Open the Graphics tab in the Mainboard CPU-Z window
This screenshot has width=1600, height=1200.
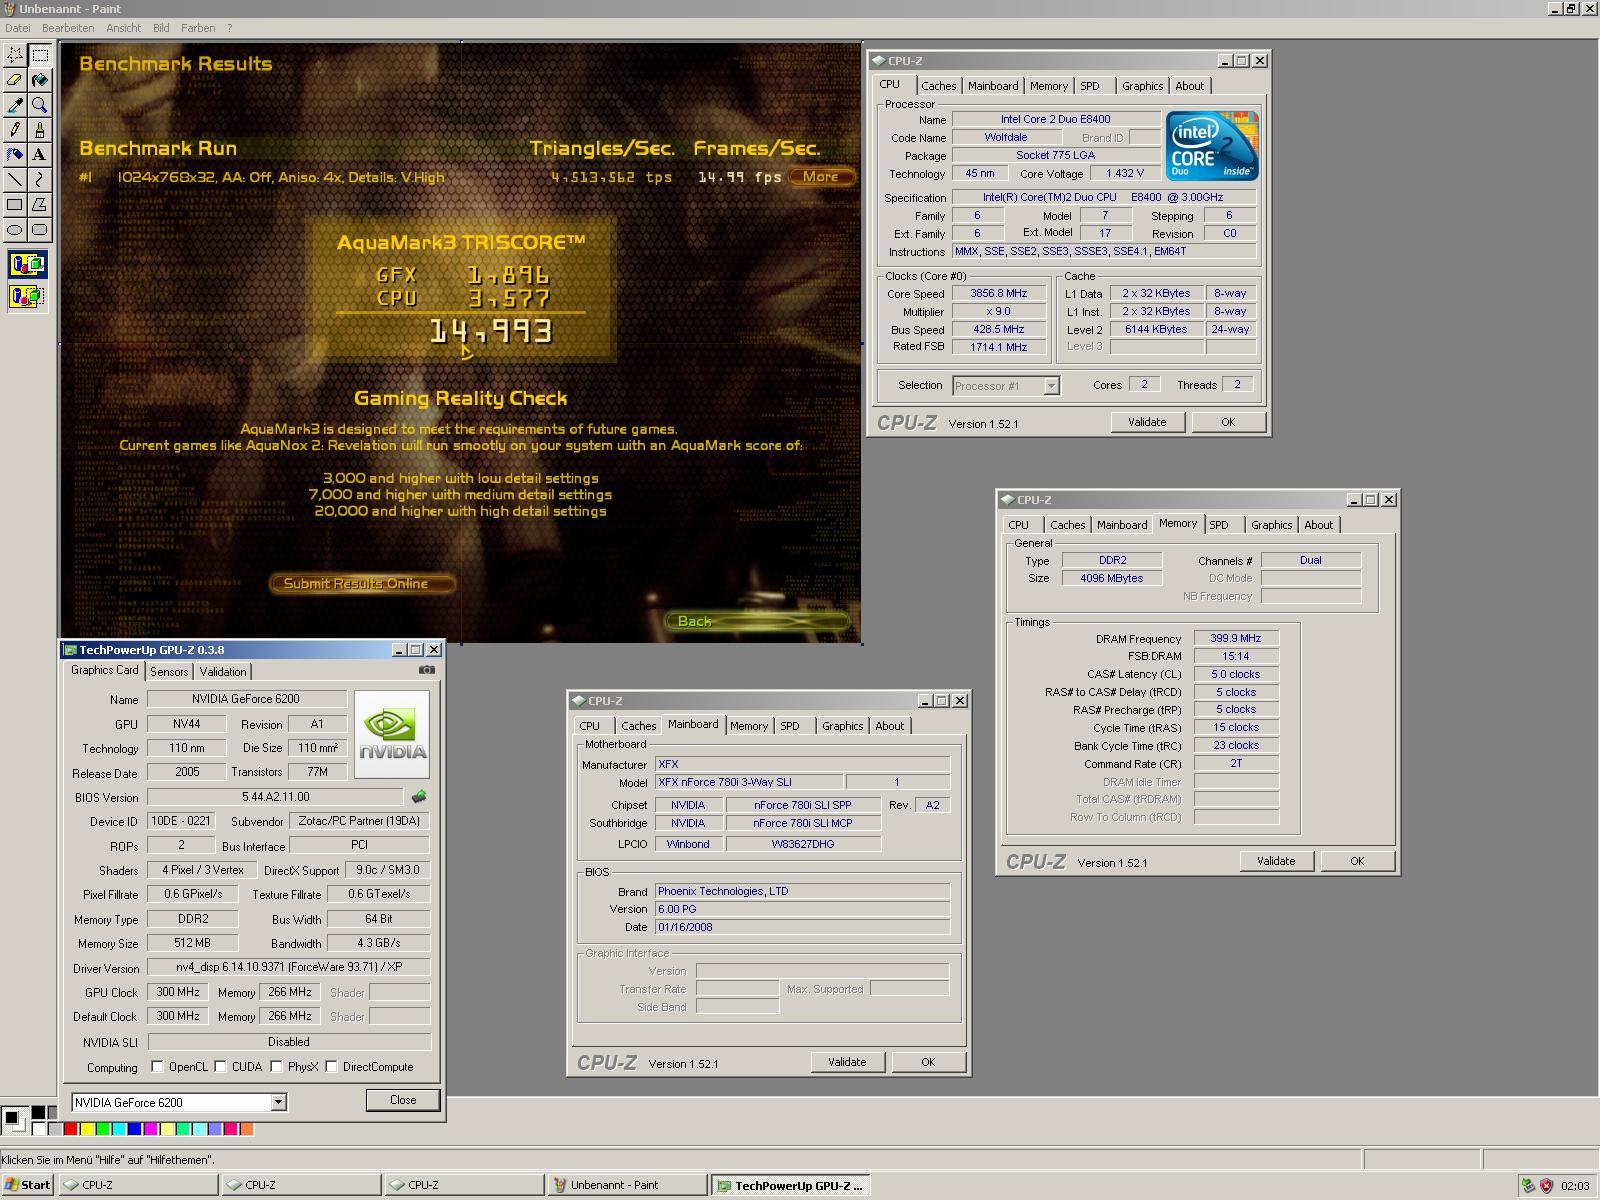[842, 726]
